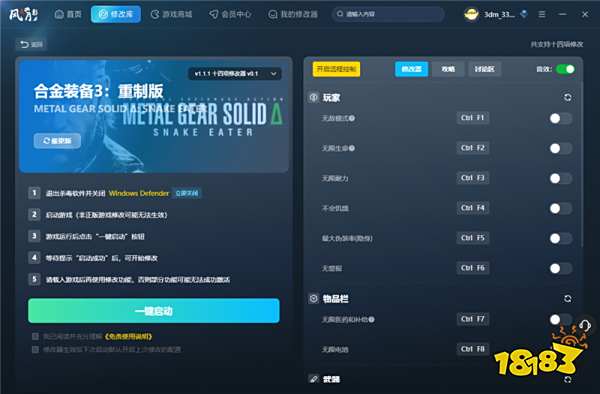Collapse the 物品栏 section header icon
This screenshot has width=600, height=394.
click(313, 298)
